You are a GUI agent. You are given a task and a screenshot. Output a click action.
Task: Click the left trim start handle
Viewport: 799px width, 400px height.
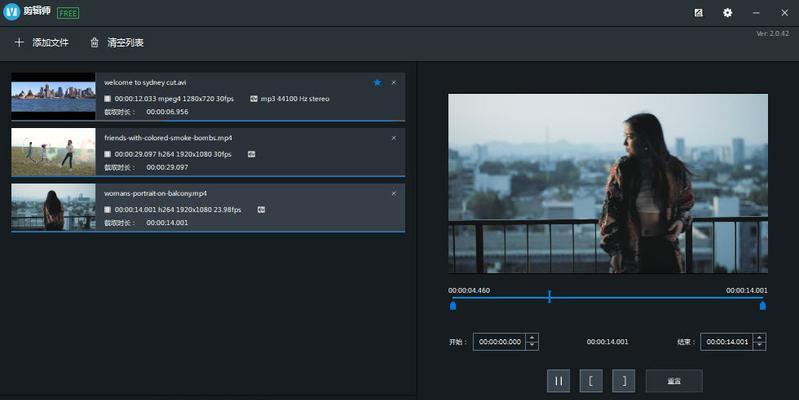[453, 306]
